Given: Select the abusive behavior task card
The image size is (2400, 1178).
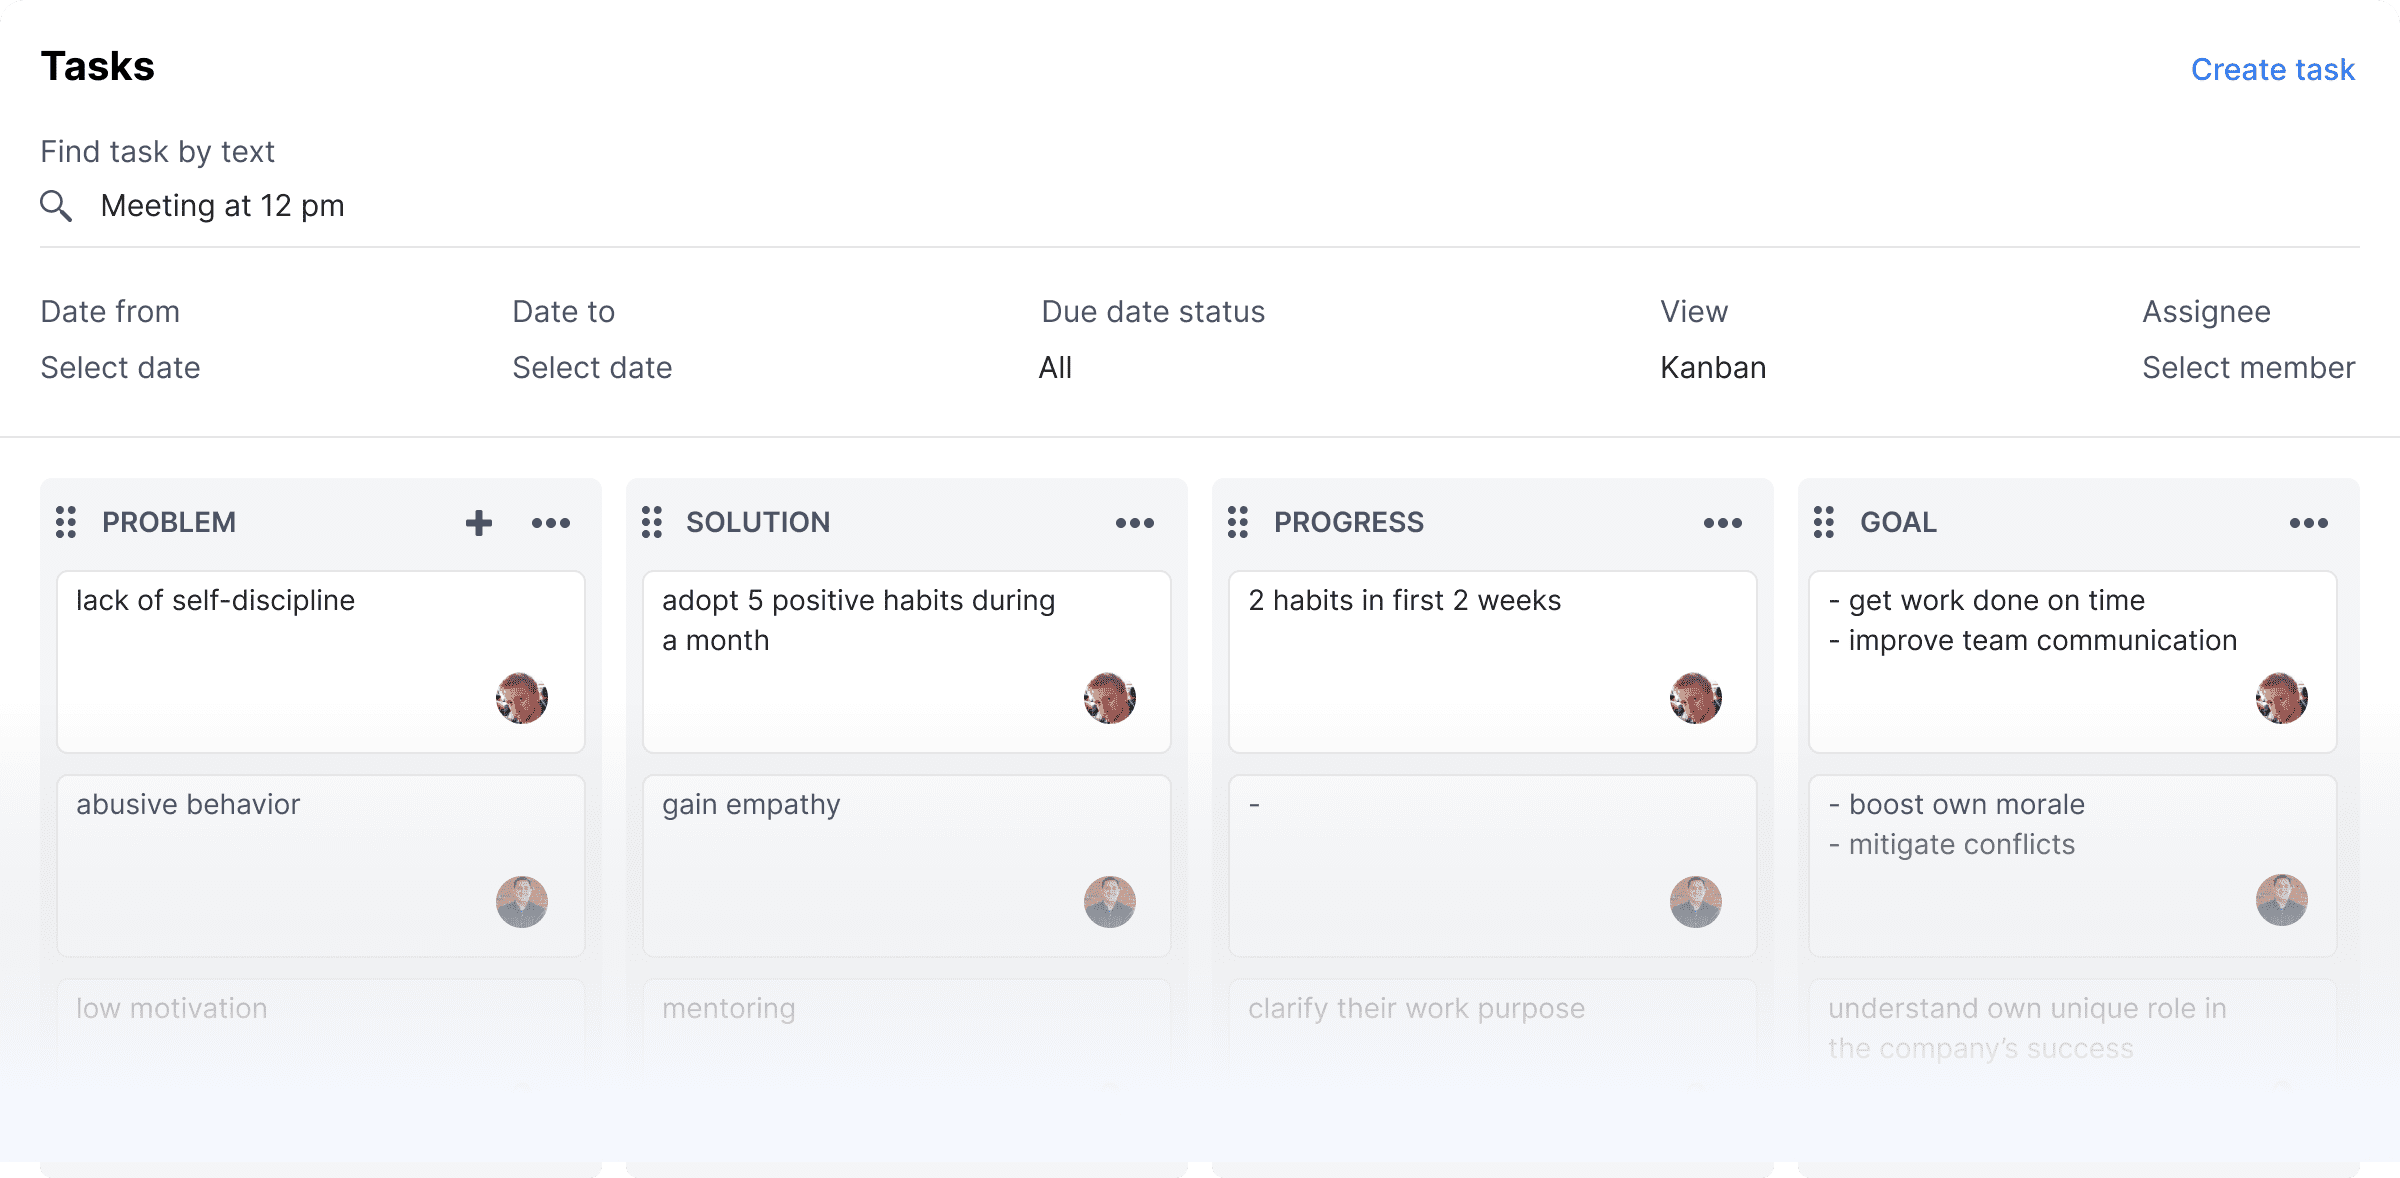Looking at the screenshot, I should 320,864.
